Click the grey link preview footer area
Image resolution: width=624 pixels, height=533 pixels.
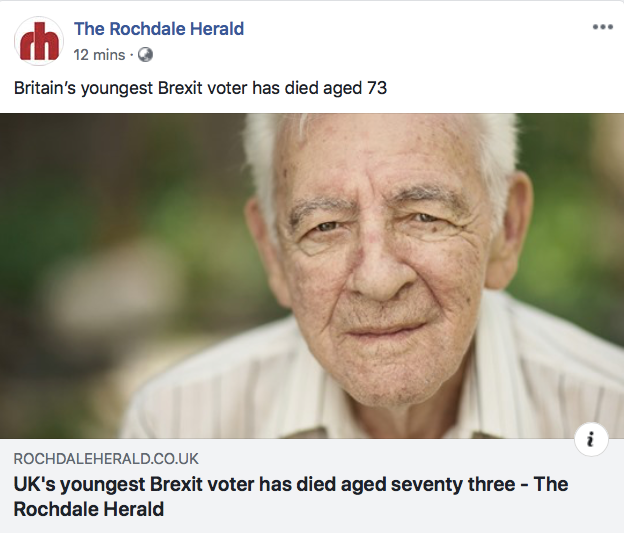coord(312,486)
